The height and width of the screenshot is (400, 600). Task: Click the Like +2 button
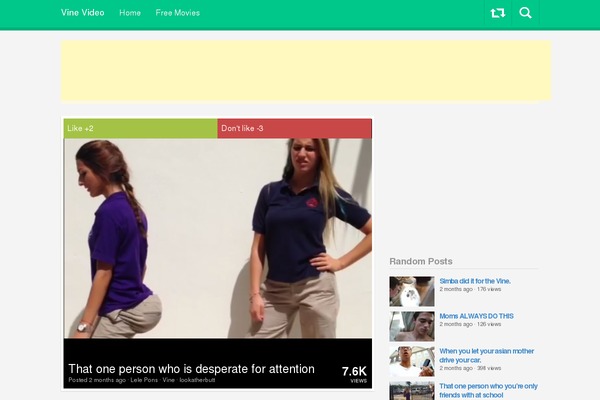[x=140, y=129]
